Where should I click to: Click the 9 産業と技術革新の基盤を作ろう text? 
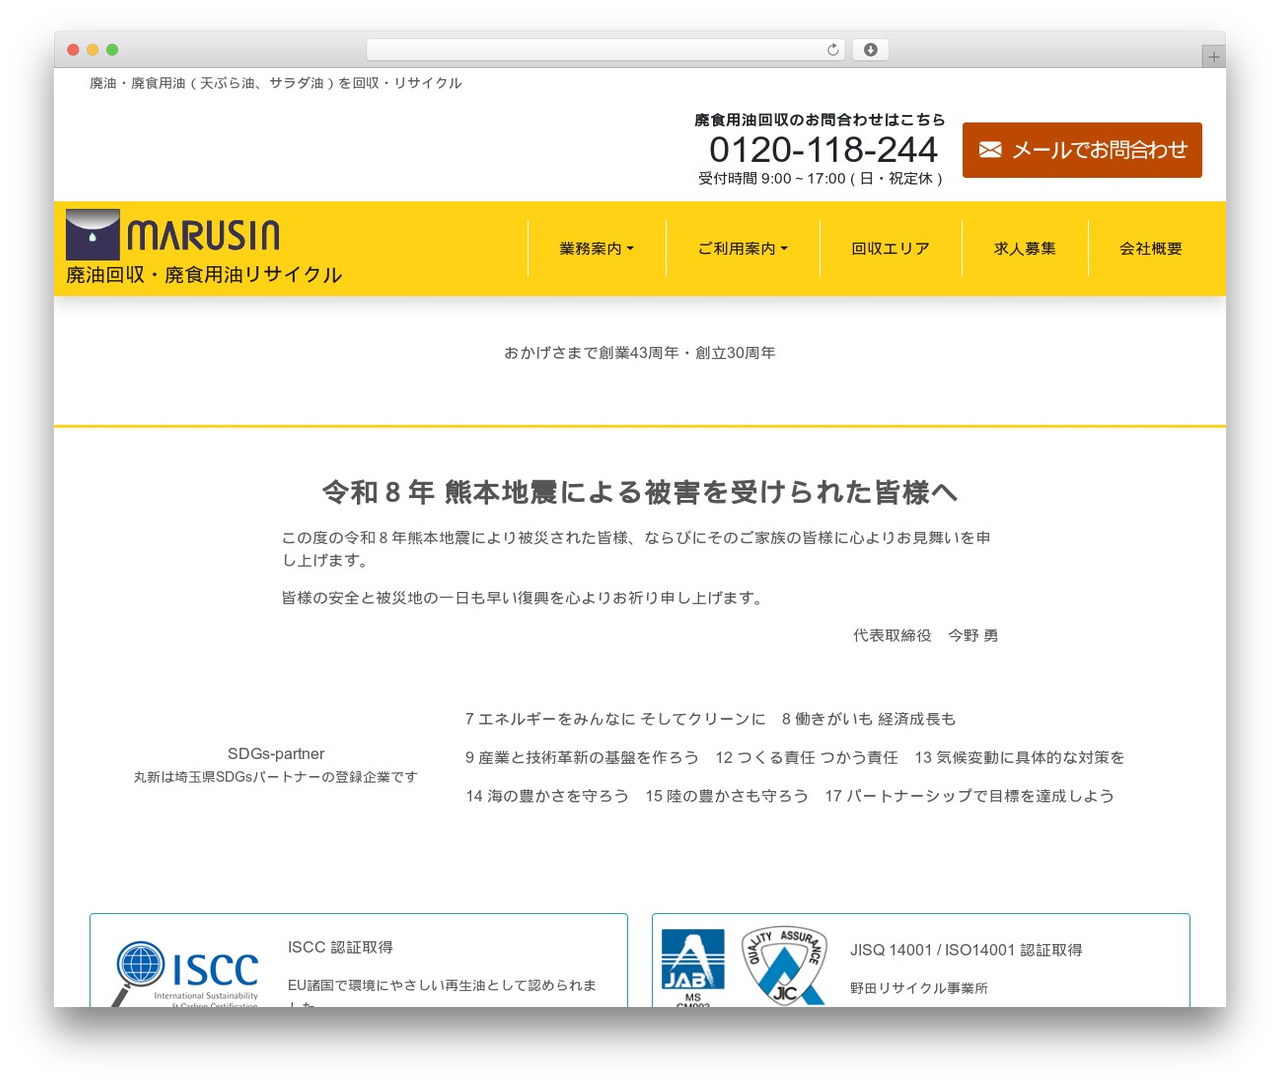click(x=582, y=758)
